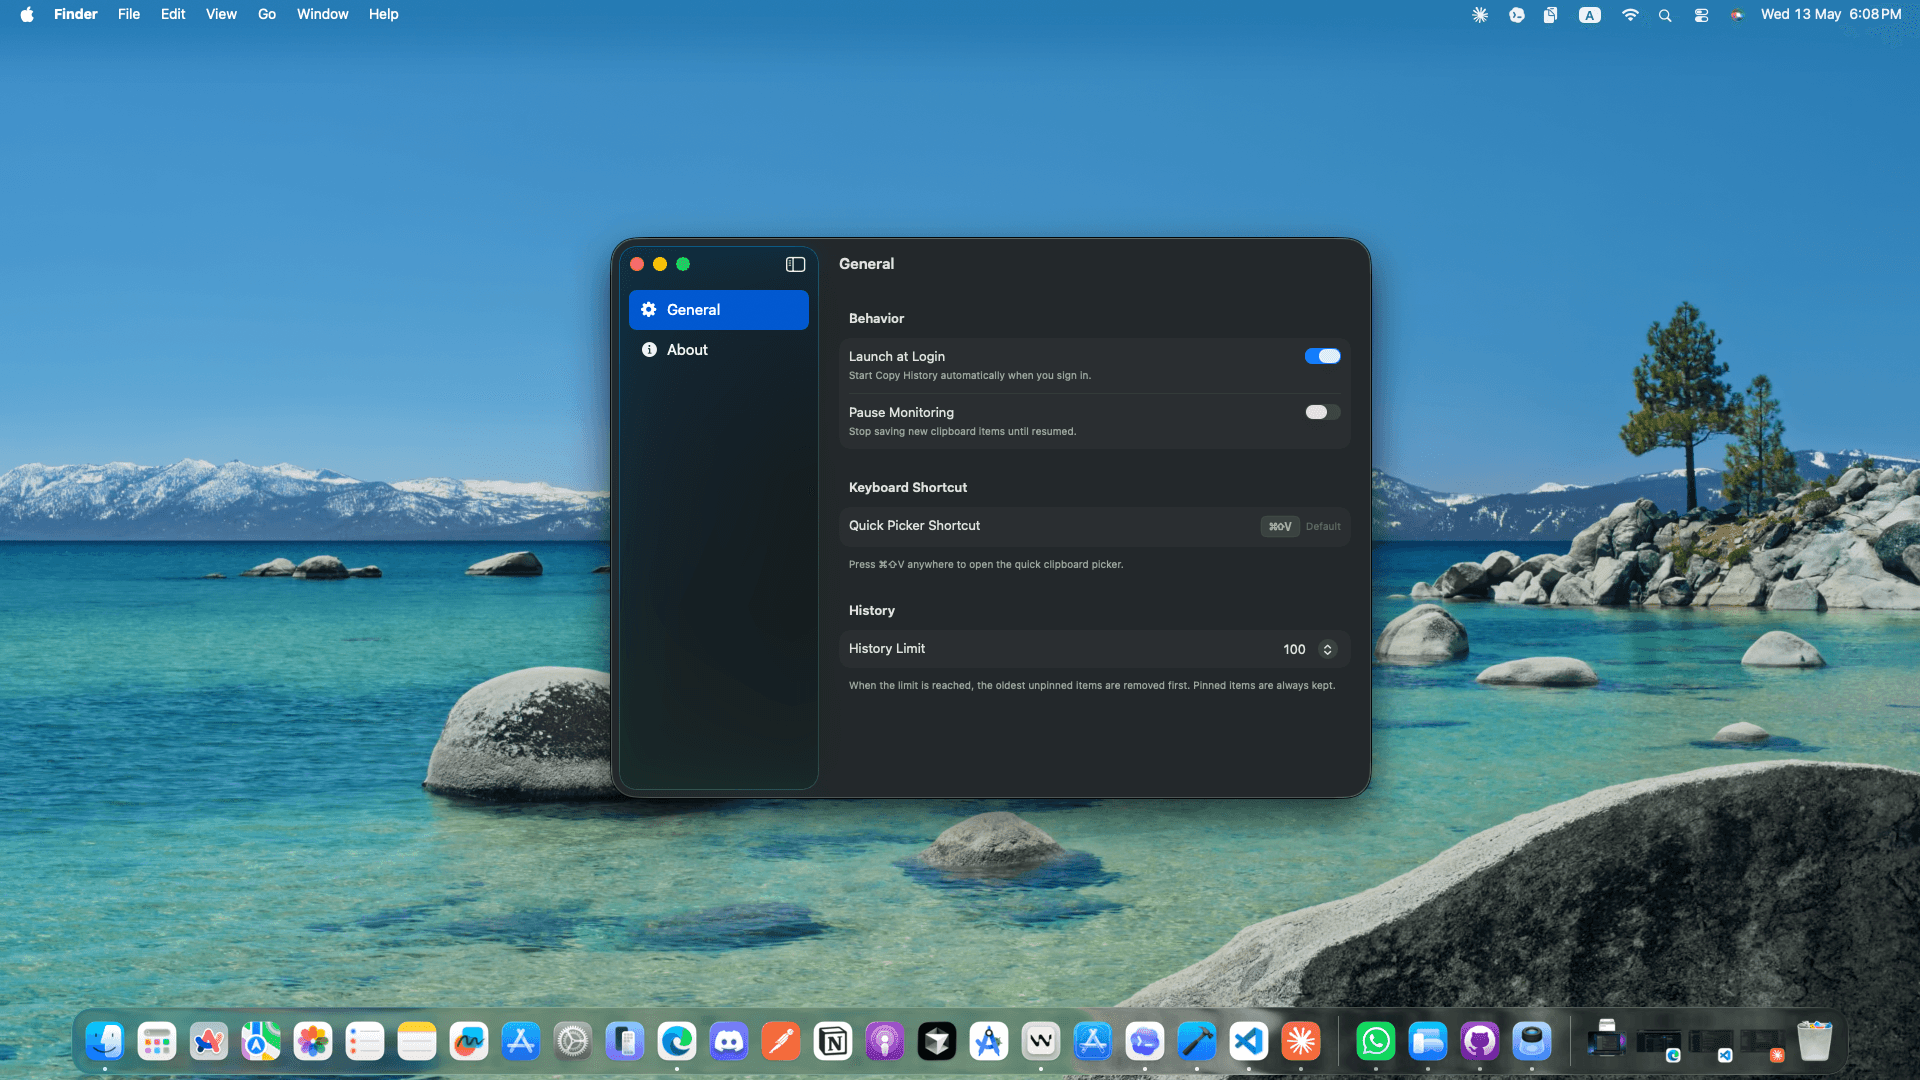Screen dimensions: 1920x1080
Task: Open WhatsApp from the Dock
Action: coord(1376,1042)
